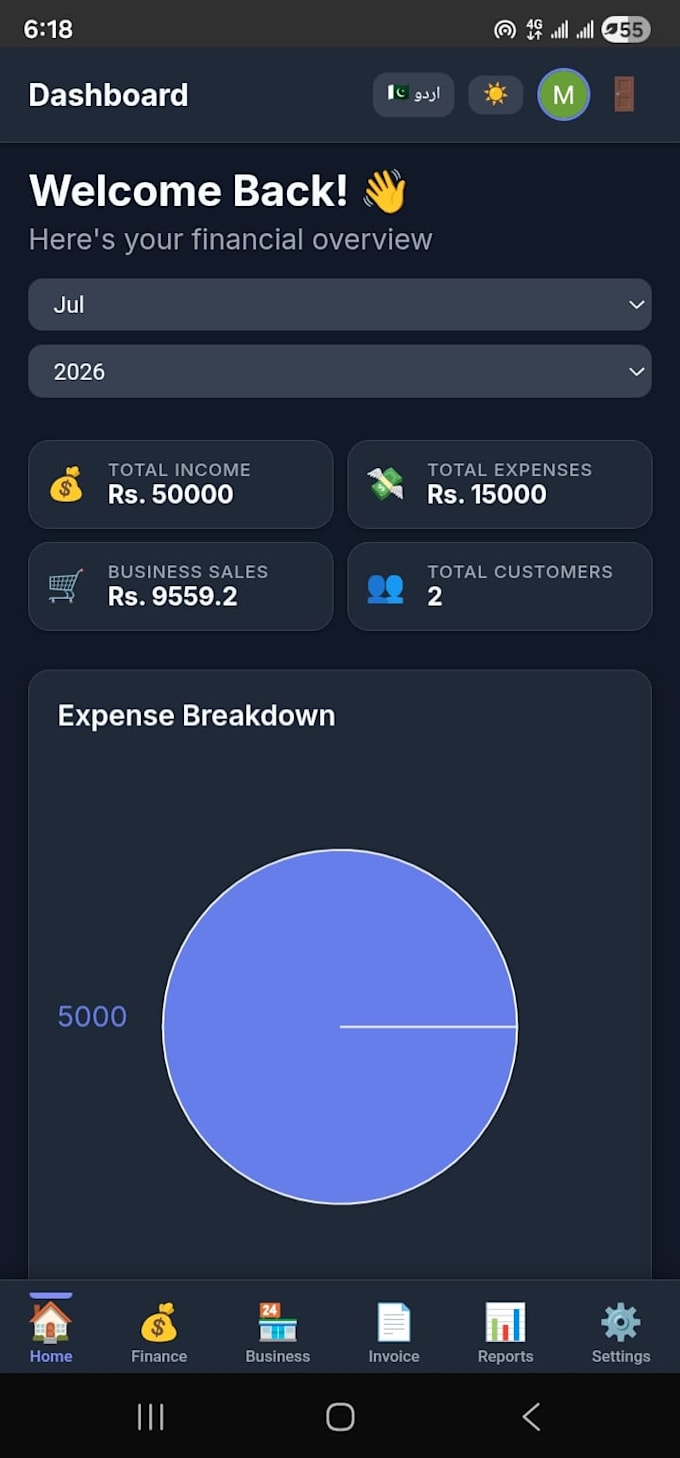Image resolution: width=680 pixels, height=1458 pixels.
Task: Open the 2026 year dropdown
Action: click(x=340, y=371)
